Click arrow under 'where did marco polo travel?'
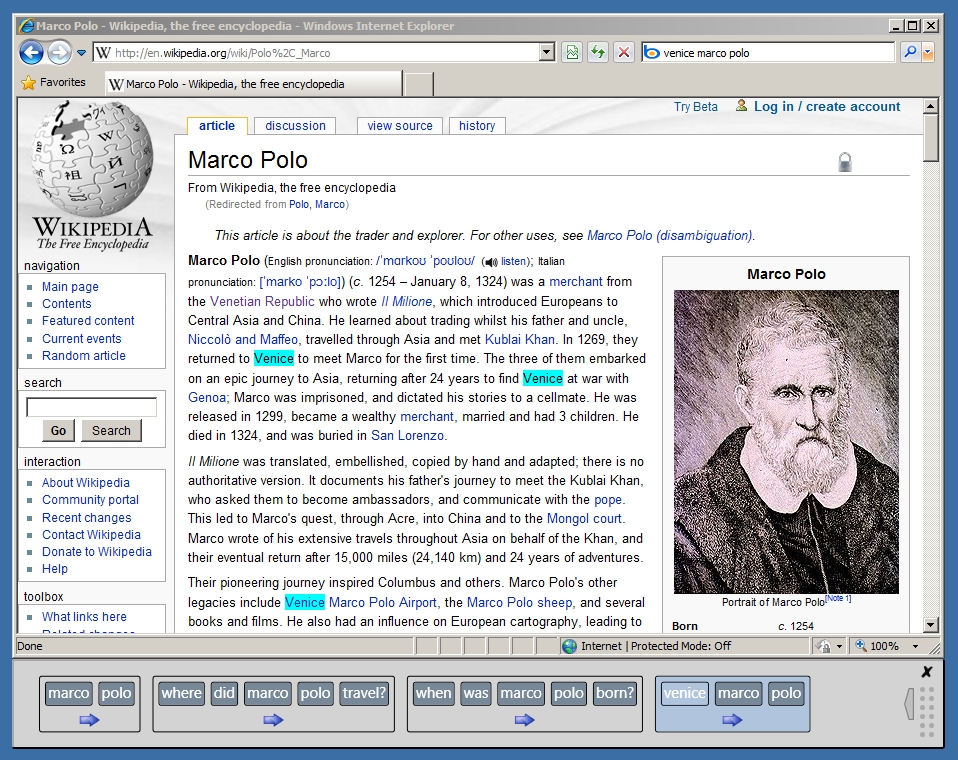Screen dimensions: 958x760 (x=273, y=720)
